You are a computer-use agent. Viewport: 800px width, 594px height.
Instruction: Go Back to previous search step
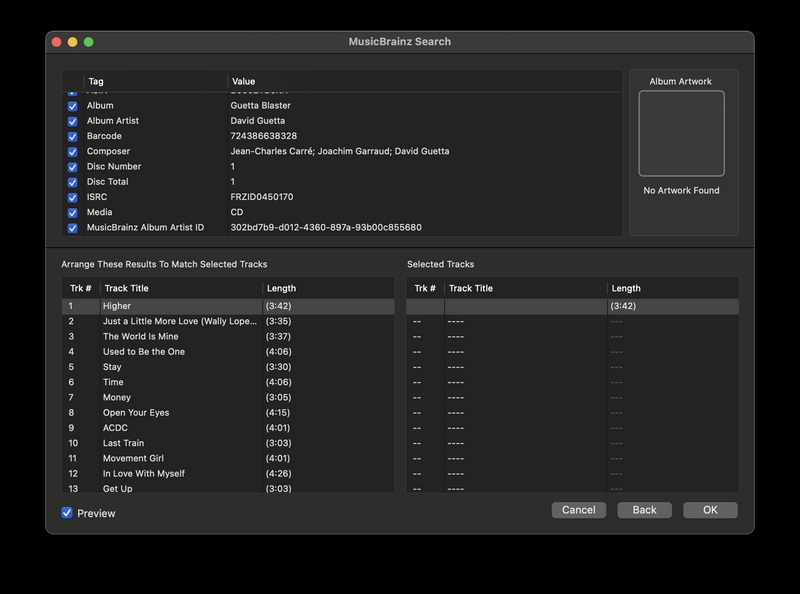(x=644, y=510)
